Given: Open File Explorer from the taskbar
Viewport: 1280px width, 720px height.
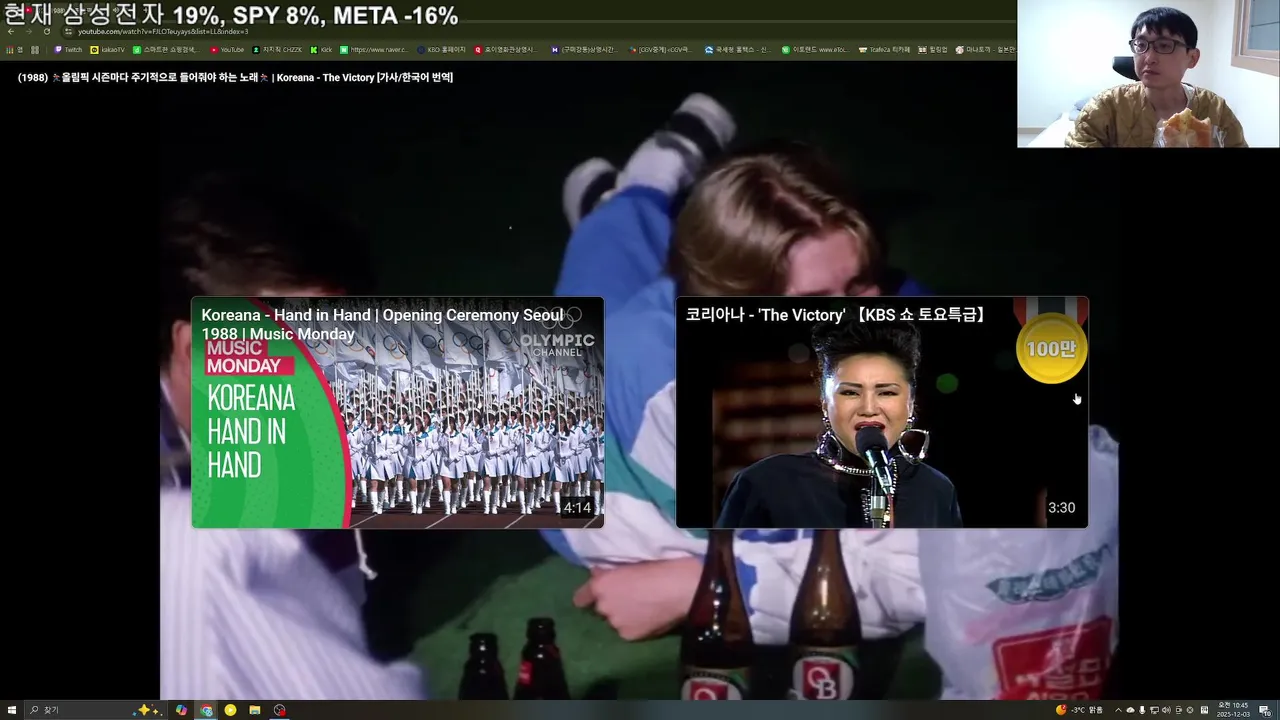Looking at the screenshot, I should 255,710.
